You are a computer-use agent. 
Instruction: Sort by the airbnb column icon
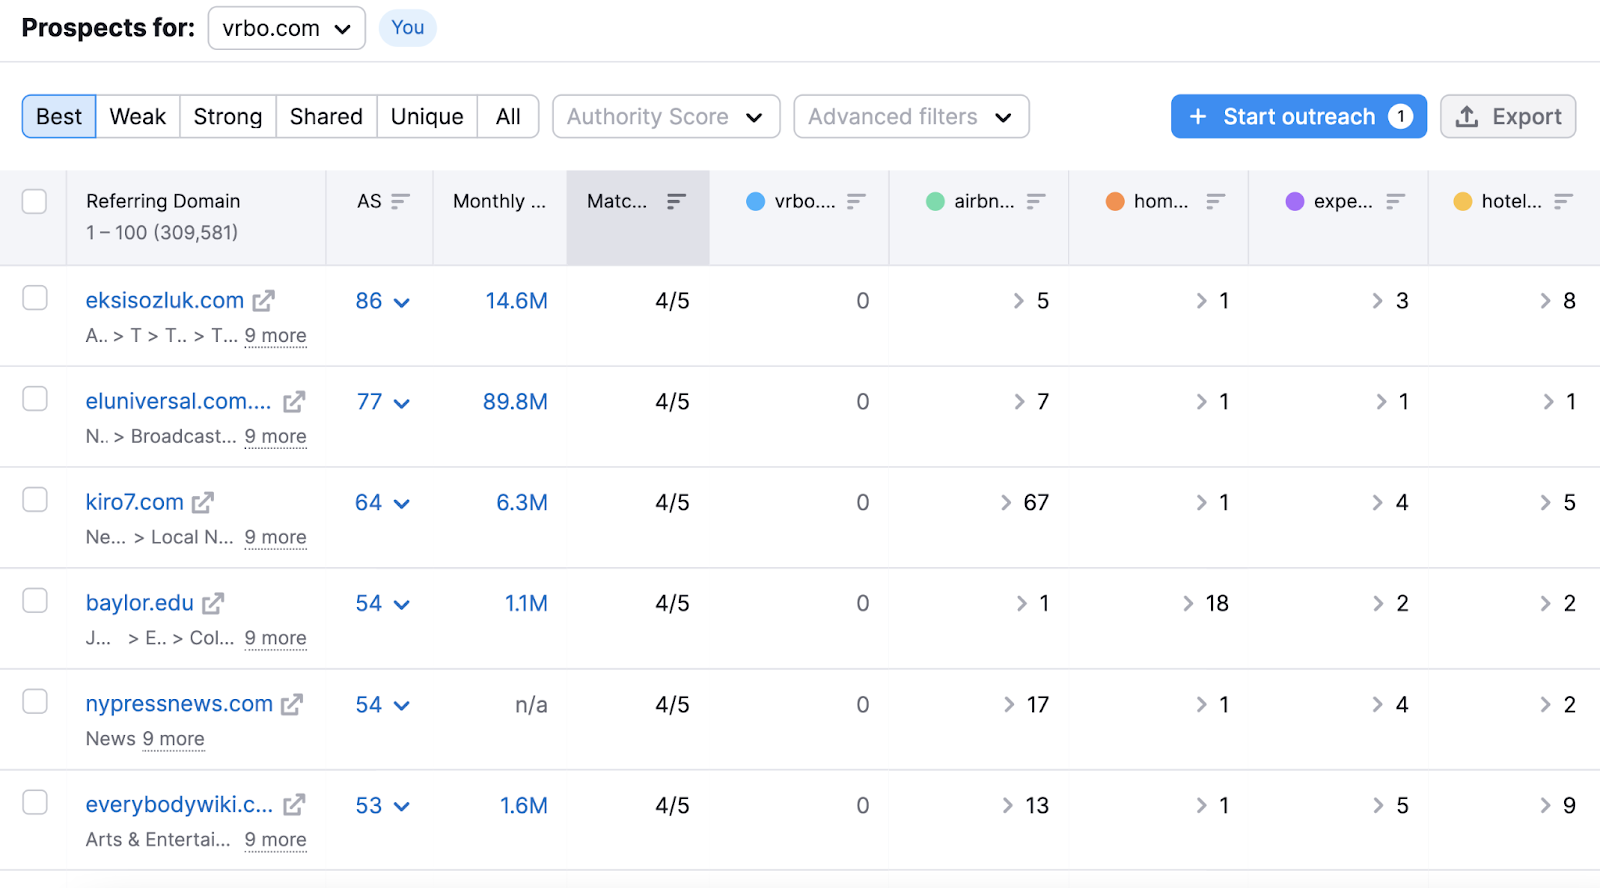point(1036,201)
